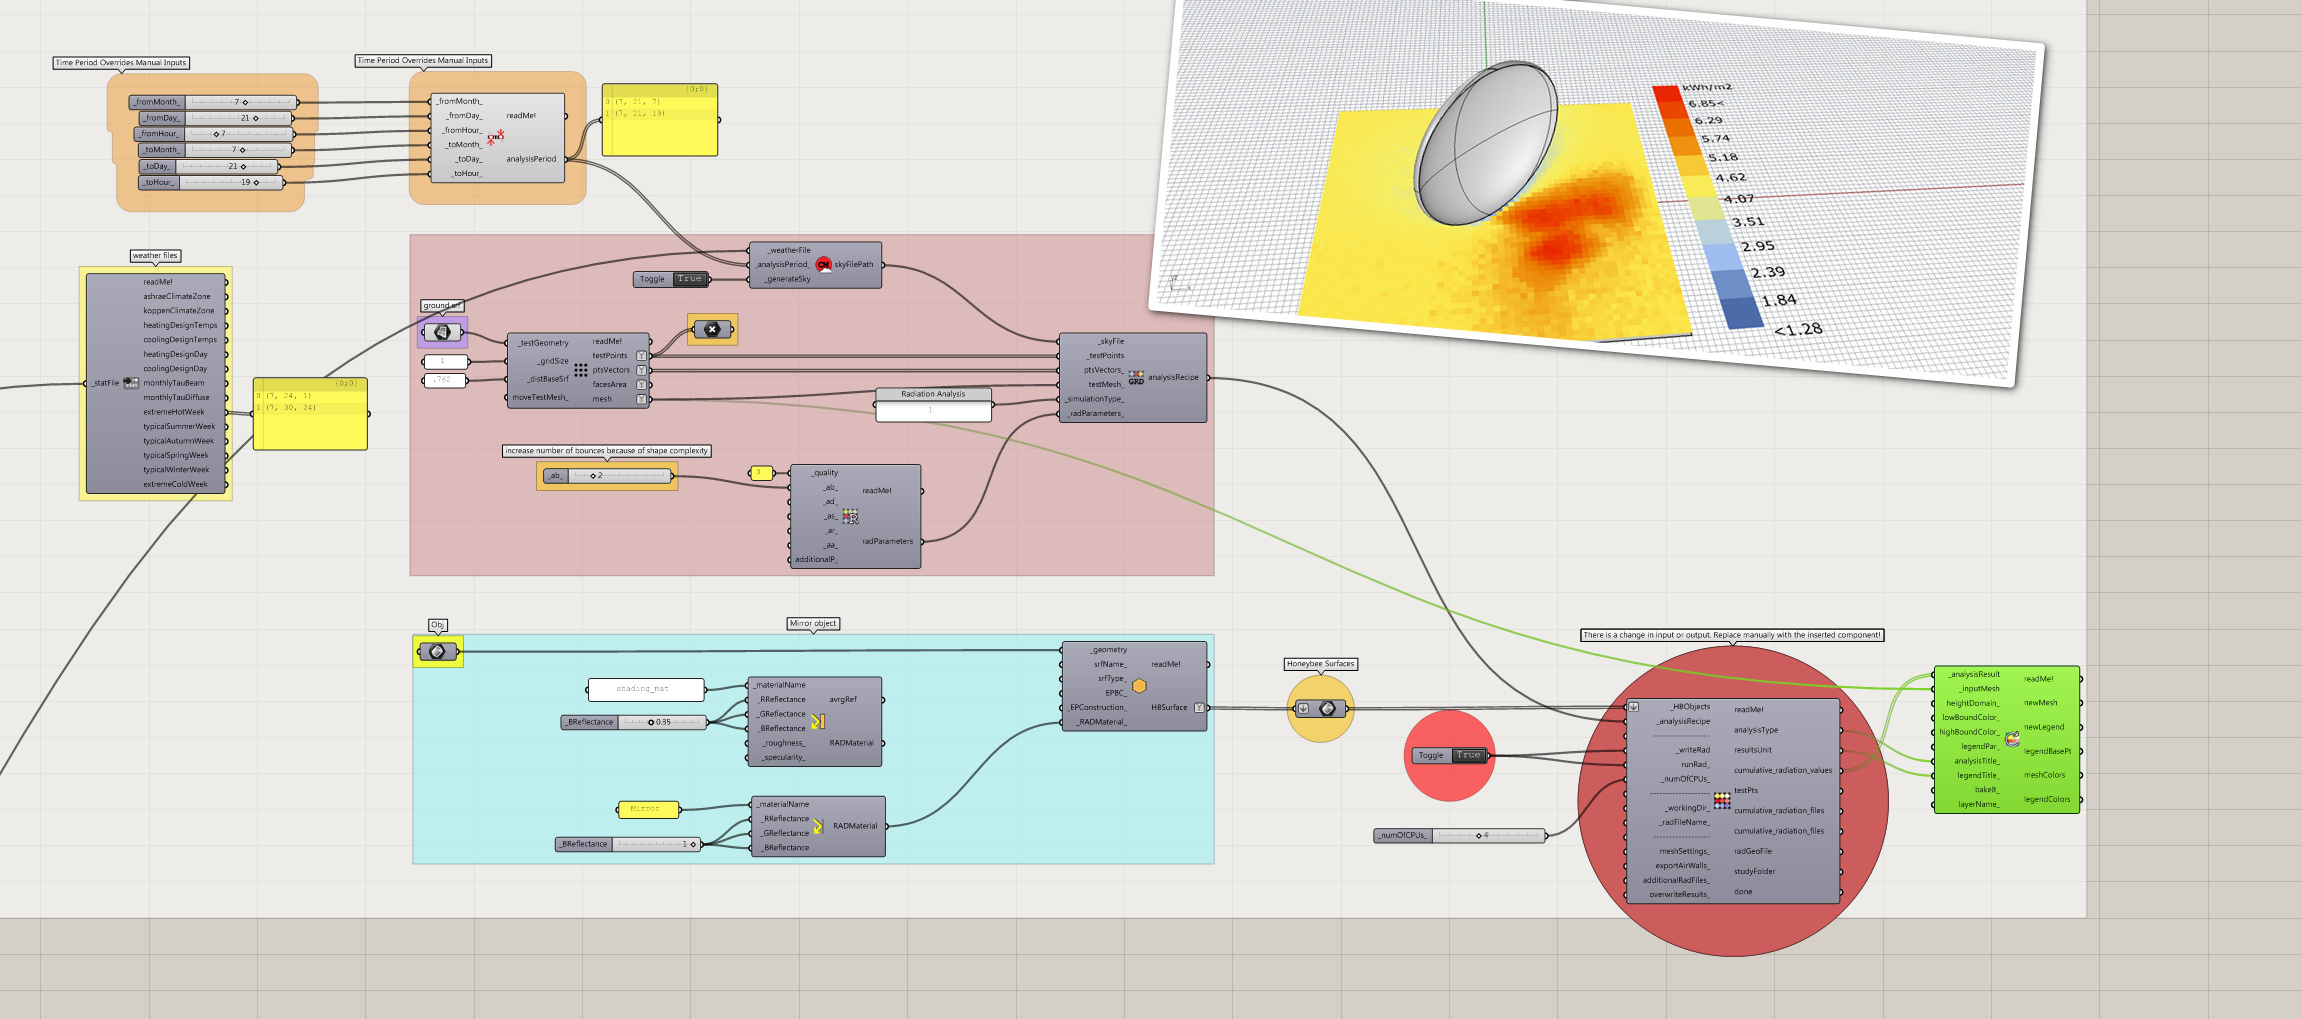2302x1019 pixels.
Task: Select the yellow panel beside extremeHotWeek output
Action: pyautogui.click(x=310, y=414)
